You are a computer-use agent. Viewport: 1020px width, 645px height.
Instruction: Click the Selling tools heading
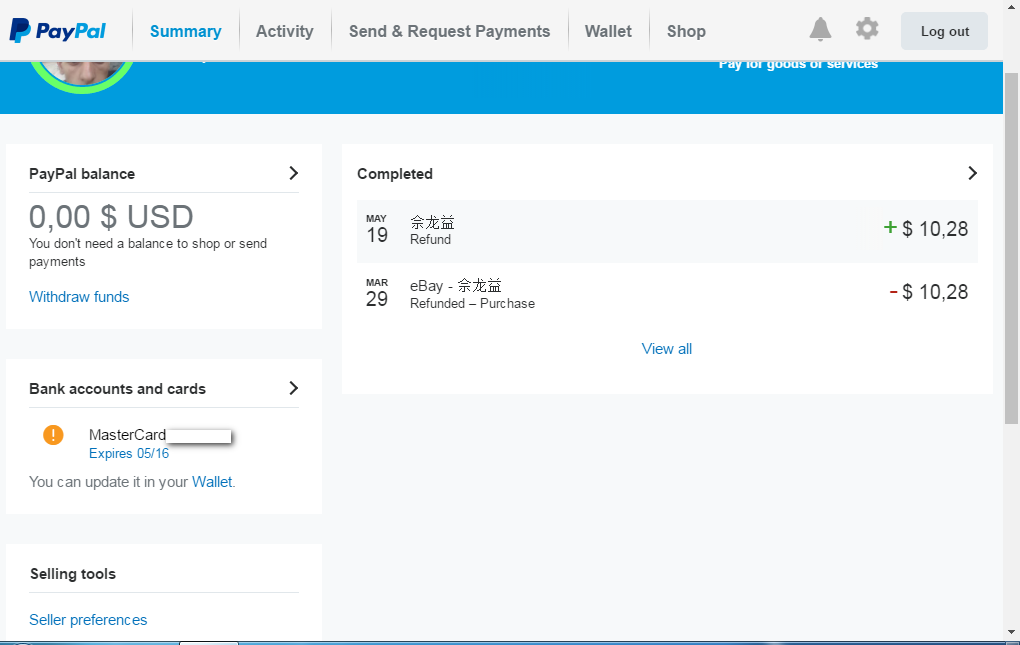73,574
